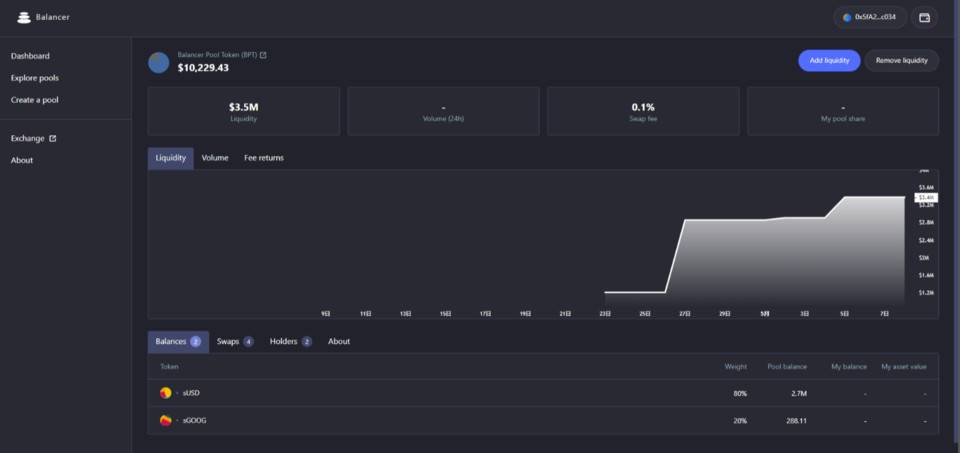Click the Balancer logo icon
Screen dimensions: 960x453
tap(24, 17)
